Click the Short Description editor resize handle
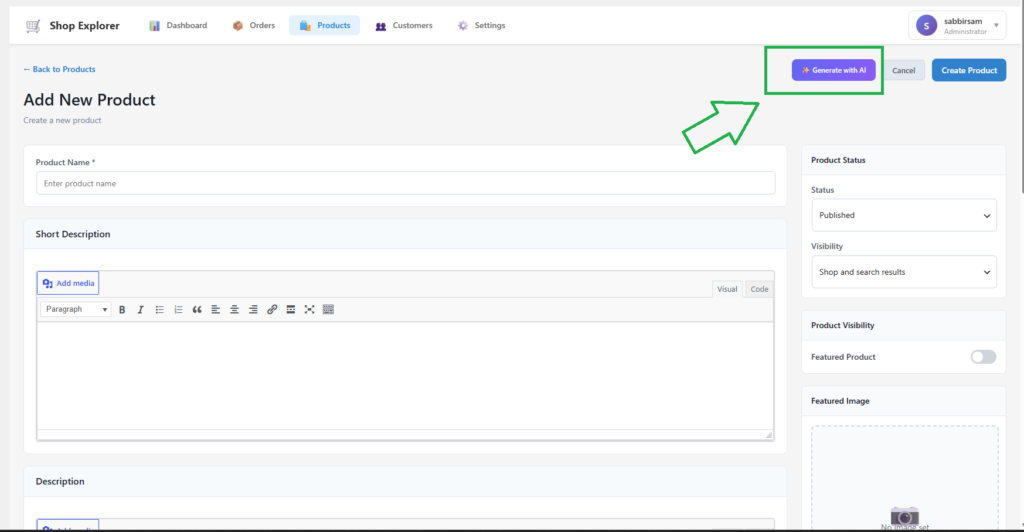The width and height of the screenshot is (1024, 532). (x=769, y=435)
